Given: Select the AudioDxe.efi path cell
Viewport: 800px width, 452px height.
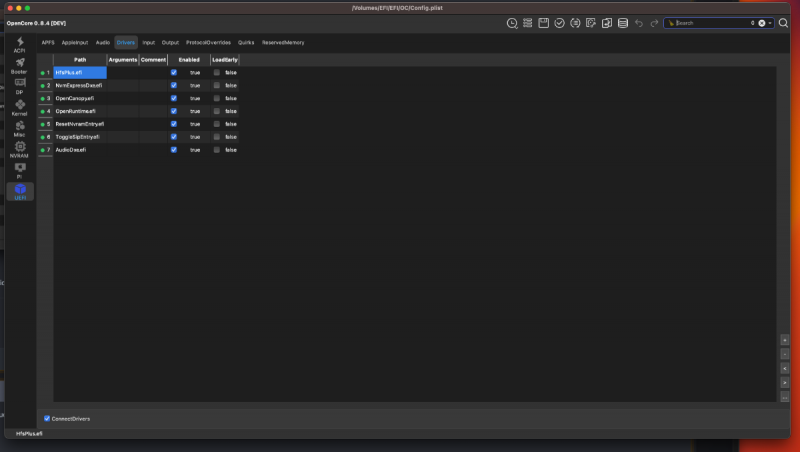Looking at the screenshot, I should (80, 149).
